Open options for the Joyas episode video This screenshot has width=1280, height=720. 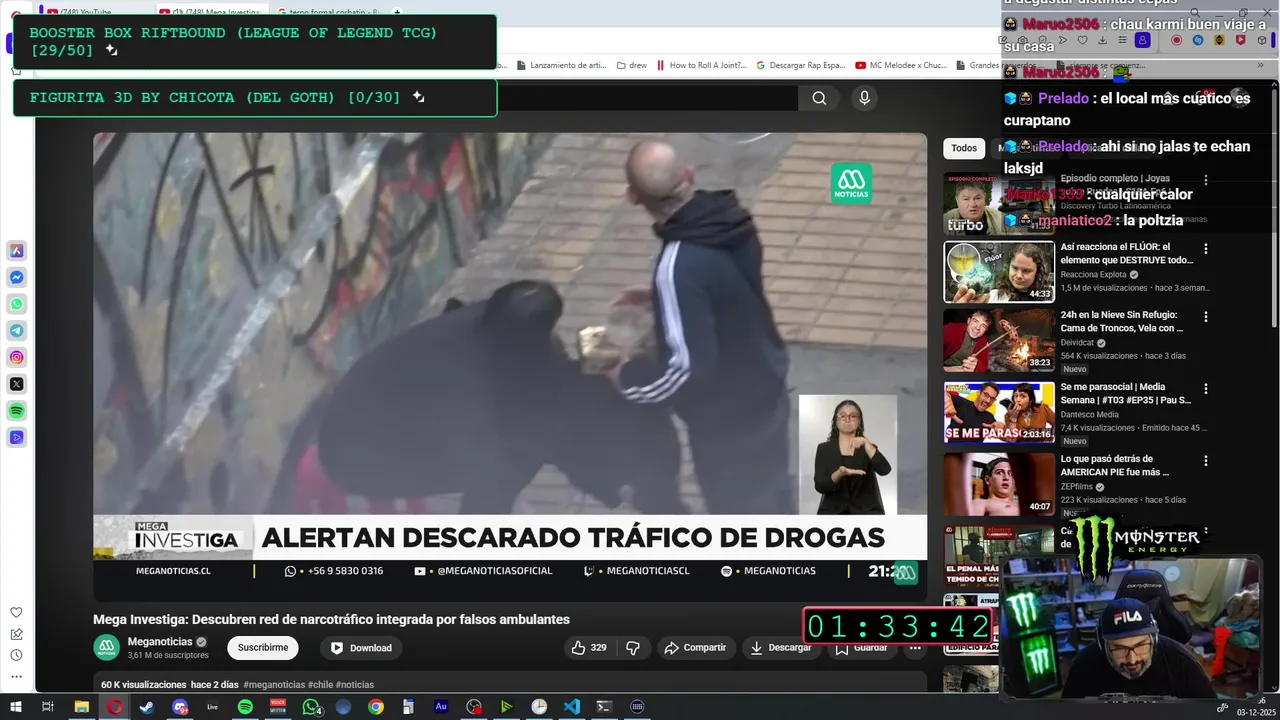tap(1205, 181)
